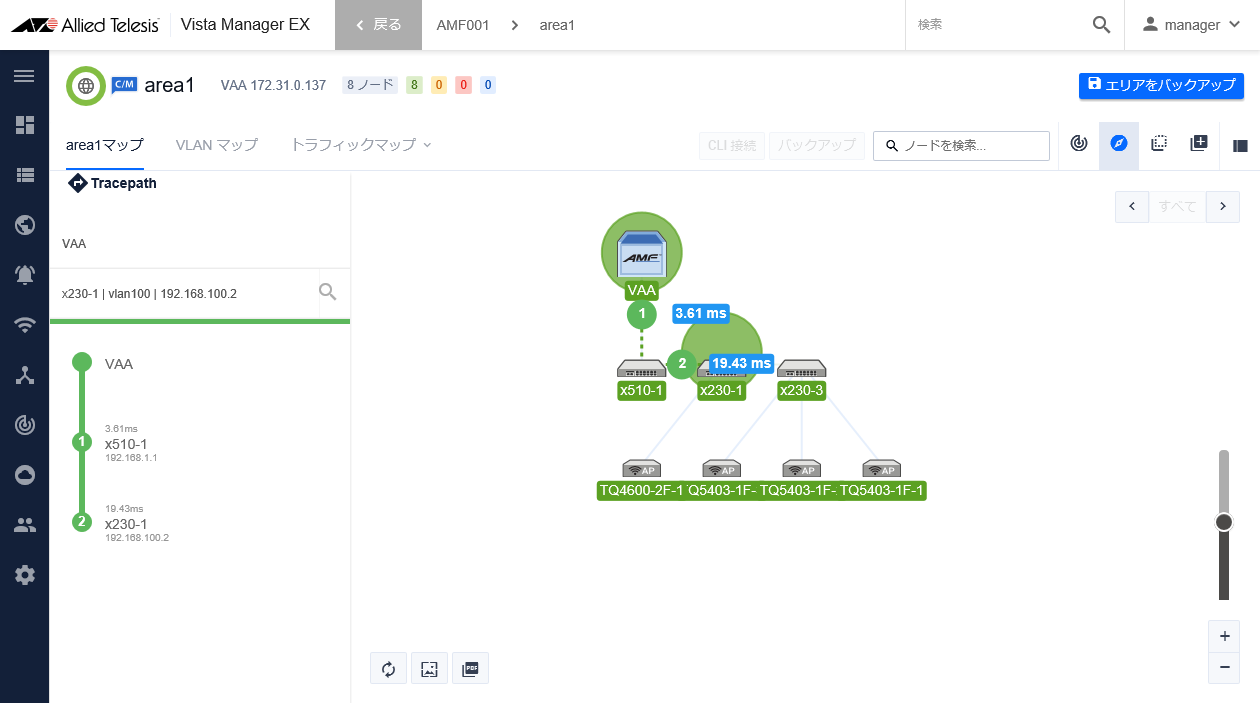Zoom in with the plus button

pos(1224,636)
